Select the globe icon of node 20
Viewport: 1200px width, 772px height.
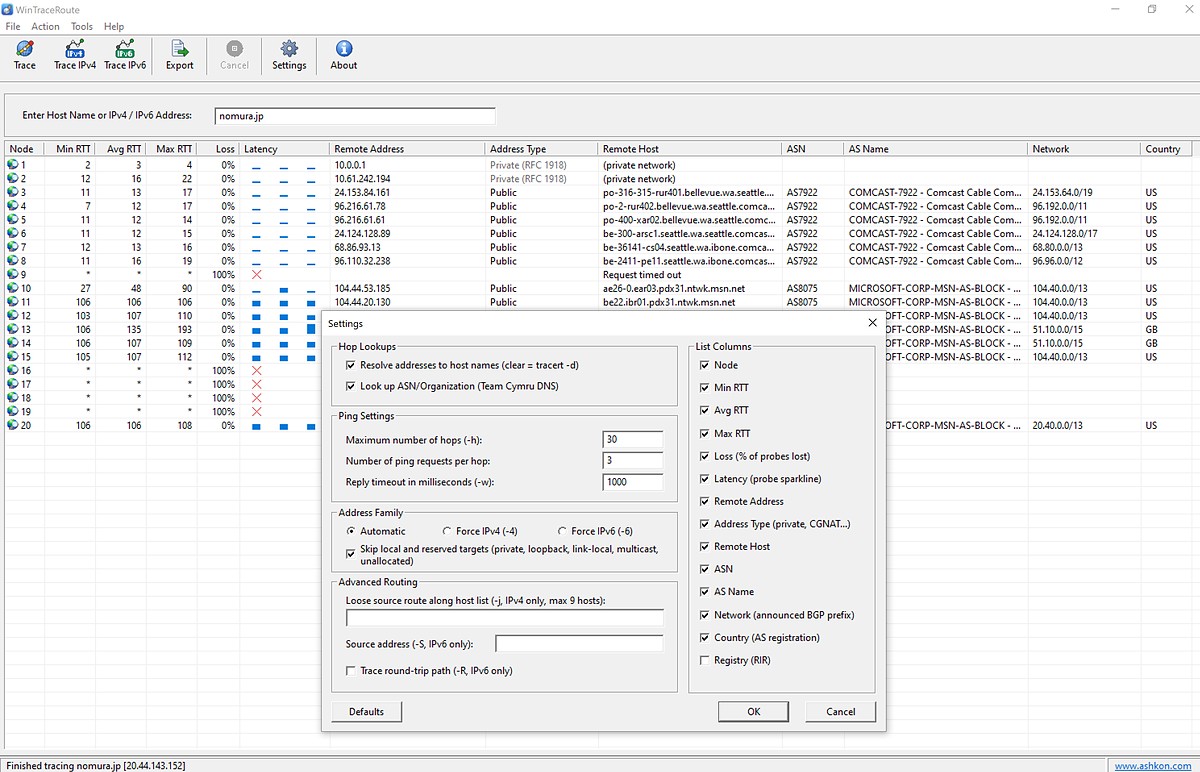pos(13,426)
